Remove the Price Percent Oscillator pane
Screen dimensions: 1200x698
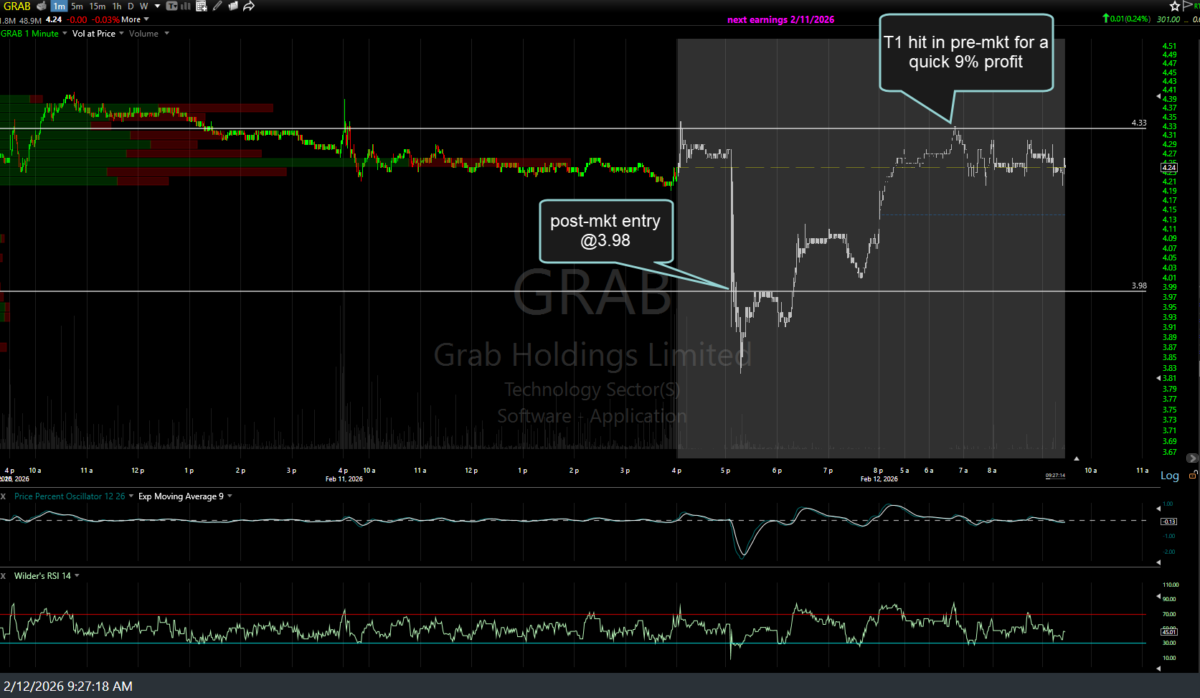pyautogui.click(x=4, y=496)
